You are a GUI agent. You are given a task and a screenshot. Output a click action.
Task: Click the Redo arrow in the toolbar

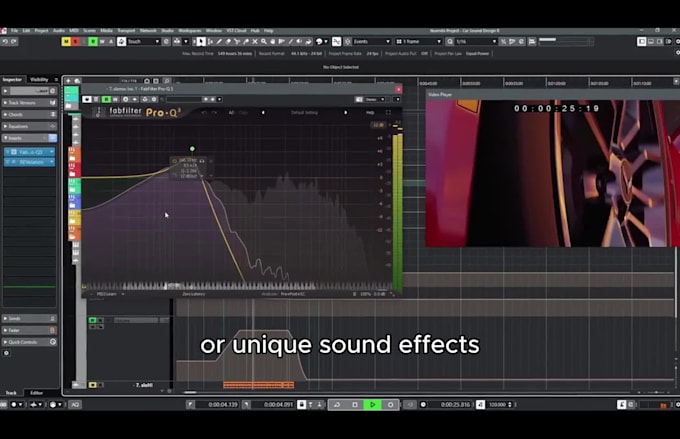pyautogui.click(x=14, y=42)
